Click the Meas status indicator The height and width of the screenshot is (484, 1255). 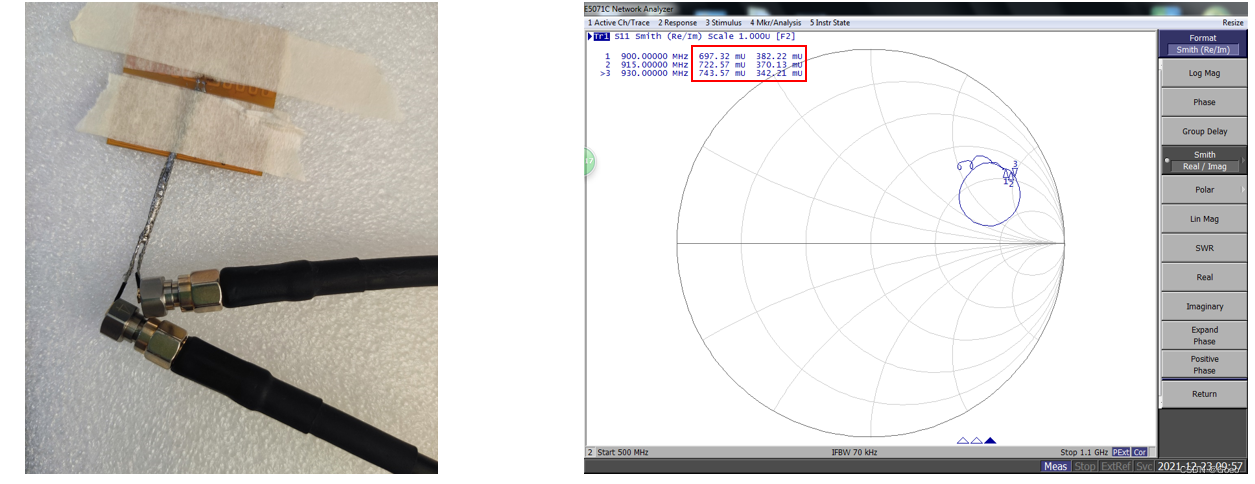pos(1056,466)
